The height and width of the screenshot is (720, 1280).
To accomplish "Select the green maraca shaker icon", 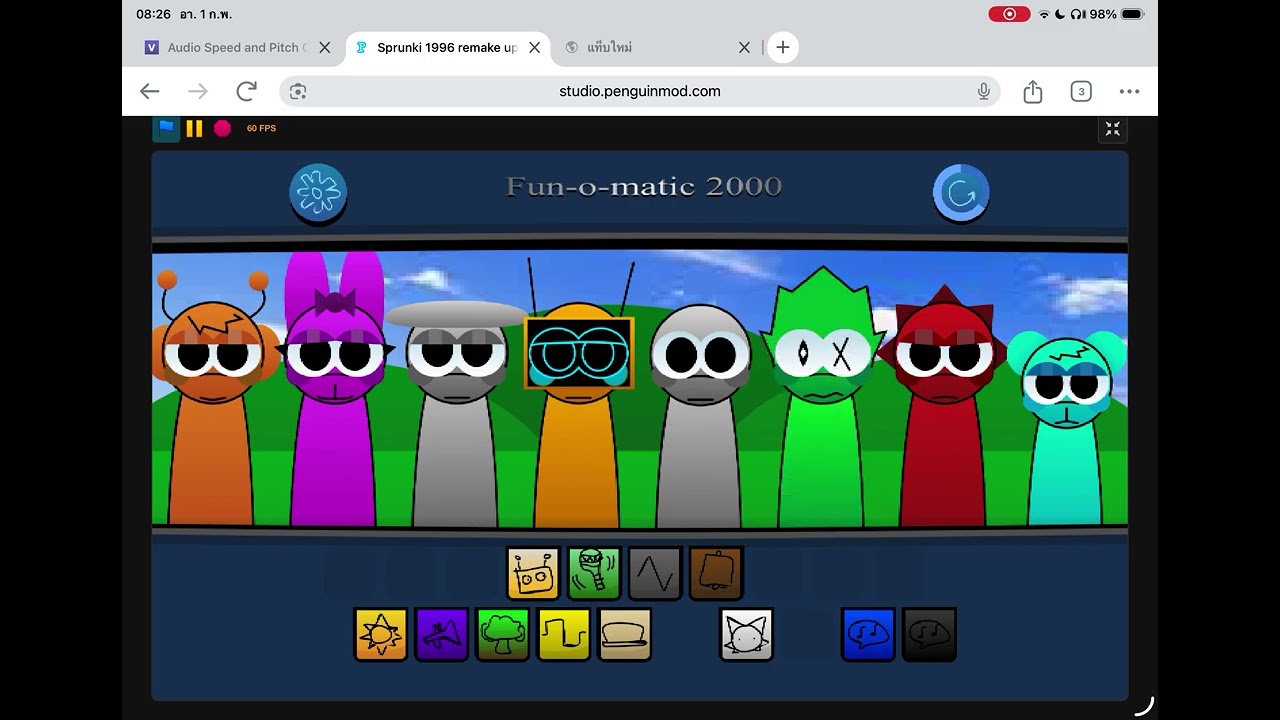I will (594, 573).
